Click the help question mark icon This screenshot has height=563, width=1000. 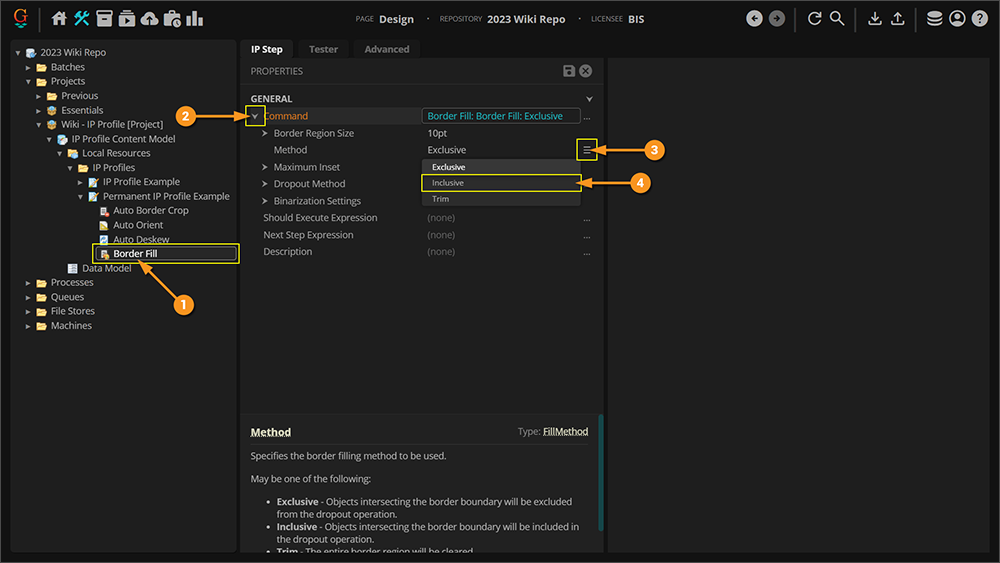pyautogui.click(x=979, y=19)
